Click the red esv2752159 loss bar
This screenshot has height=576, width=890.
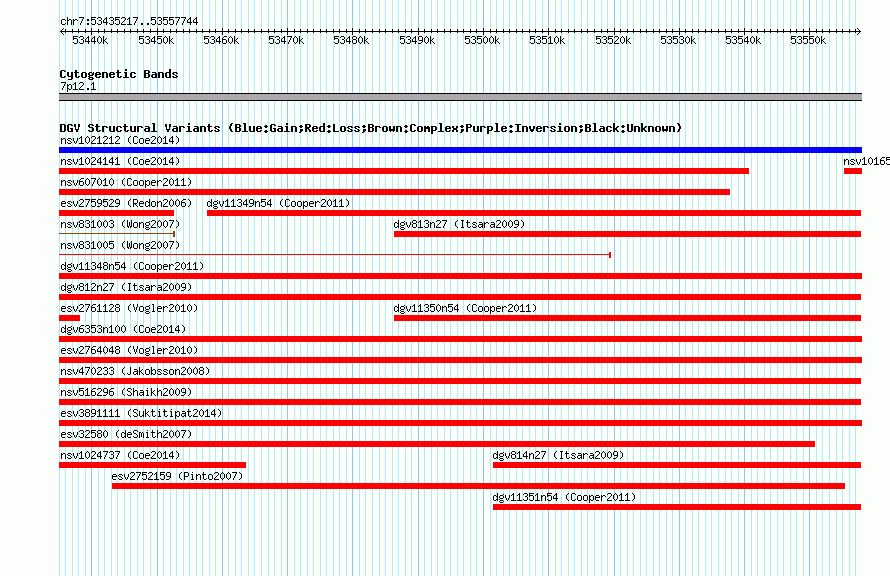coord(478,486)
